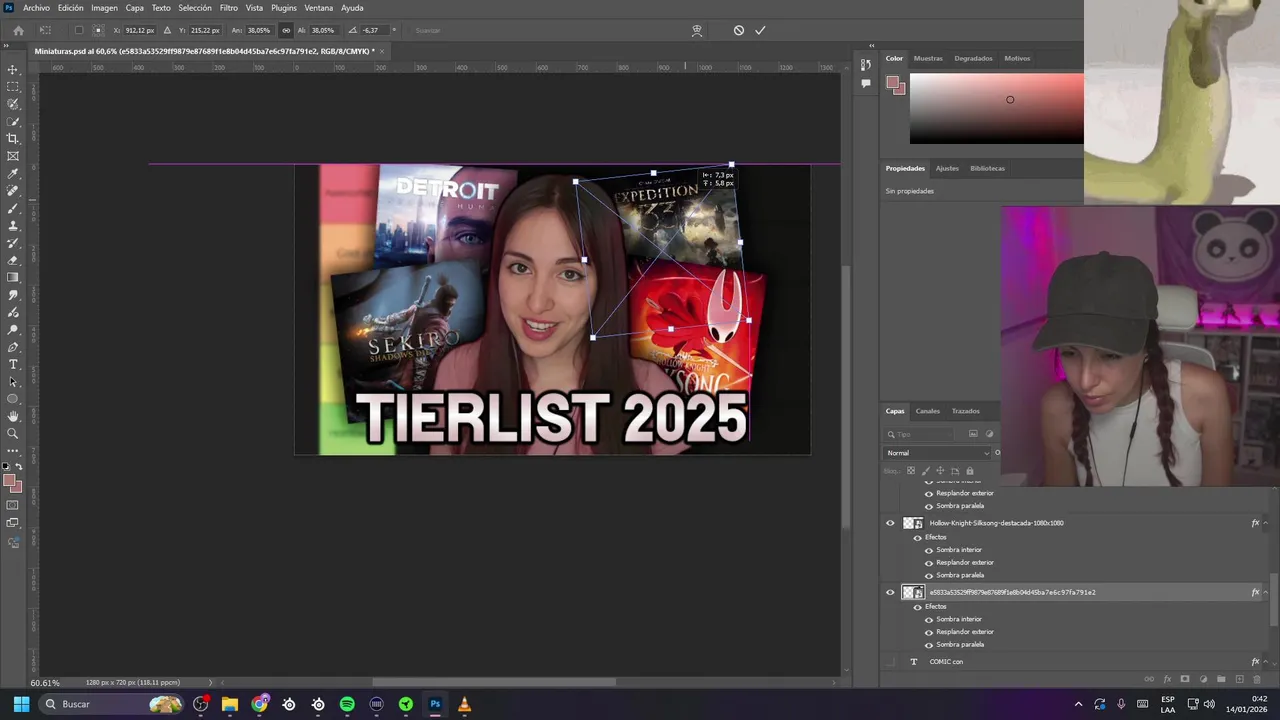Toggle Resplandor exterior under Hollow-Knight-Silksong layer
This screenshot has height=720, width=1280.
point(929,562)
